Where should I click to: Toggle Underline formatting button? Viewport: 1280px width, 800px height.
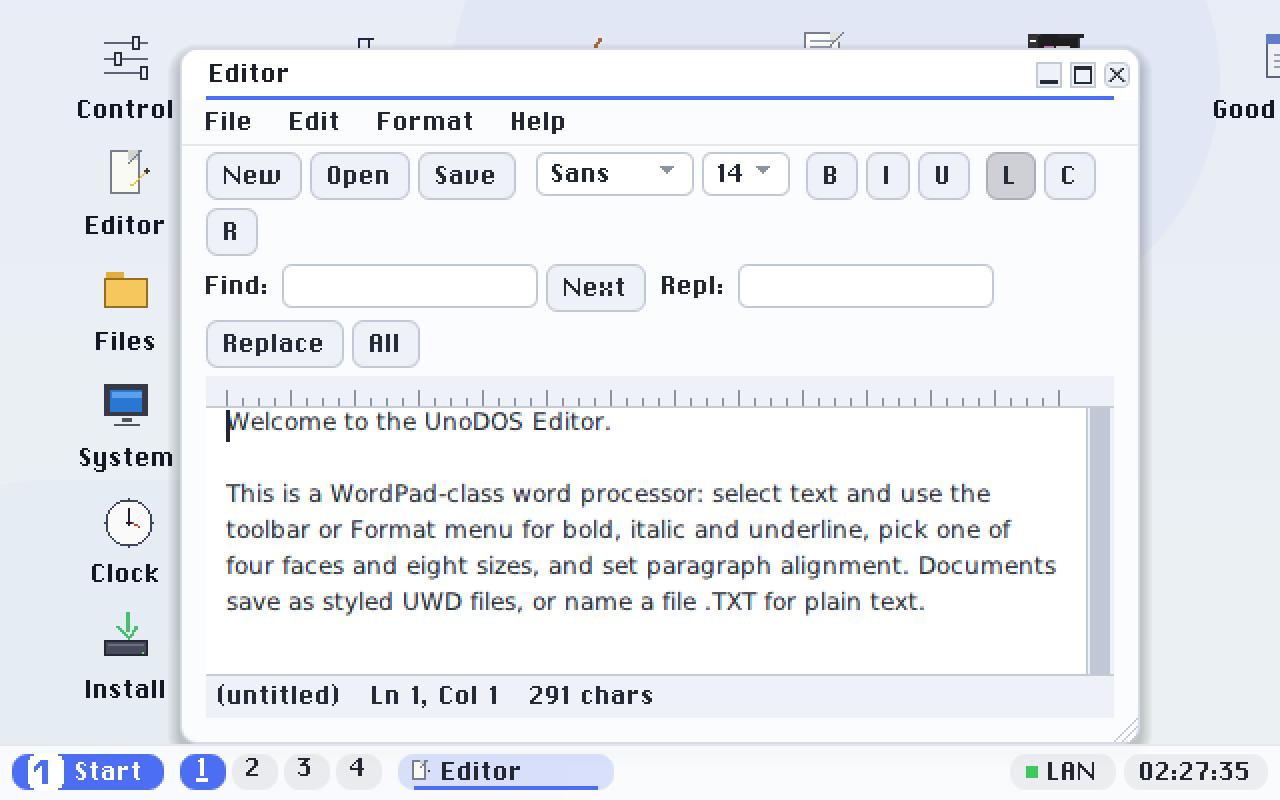(x=943, y=176)
